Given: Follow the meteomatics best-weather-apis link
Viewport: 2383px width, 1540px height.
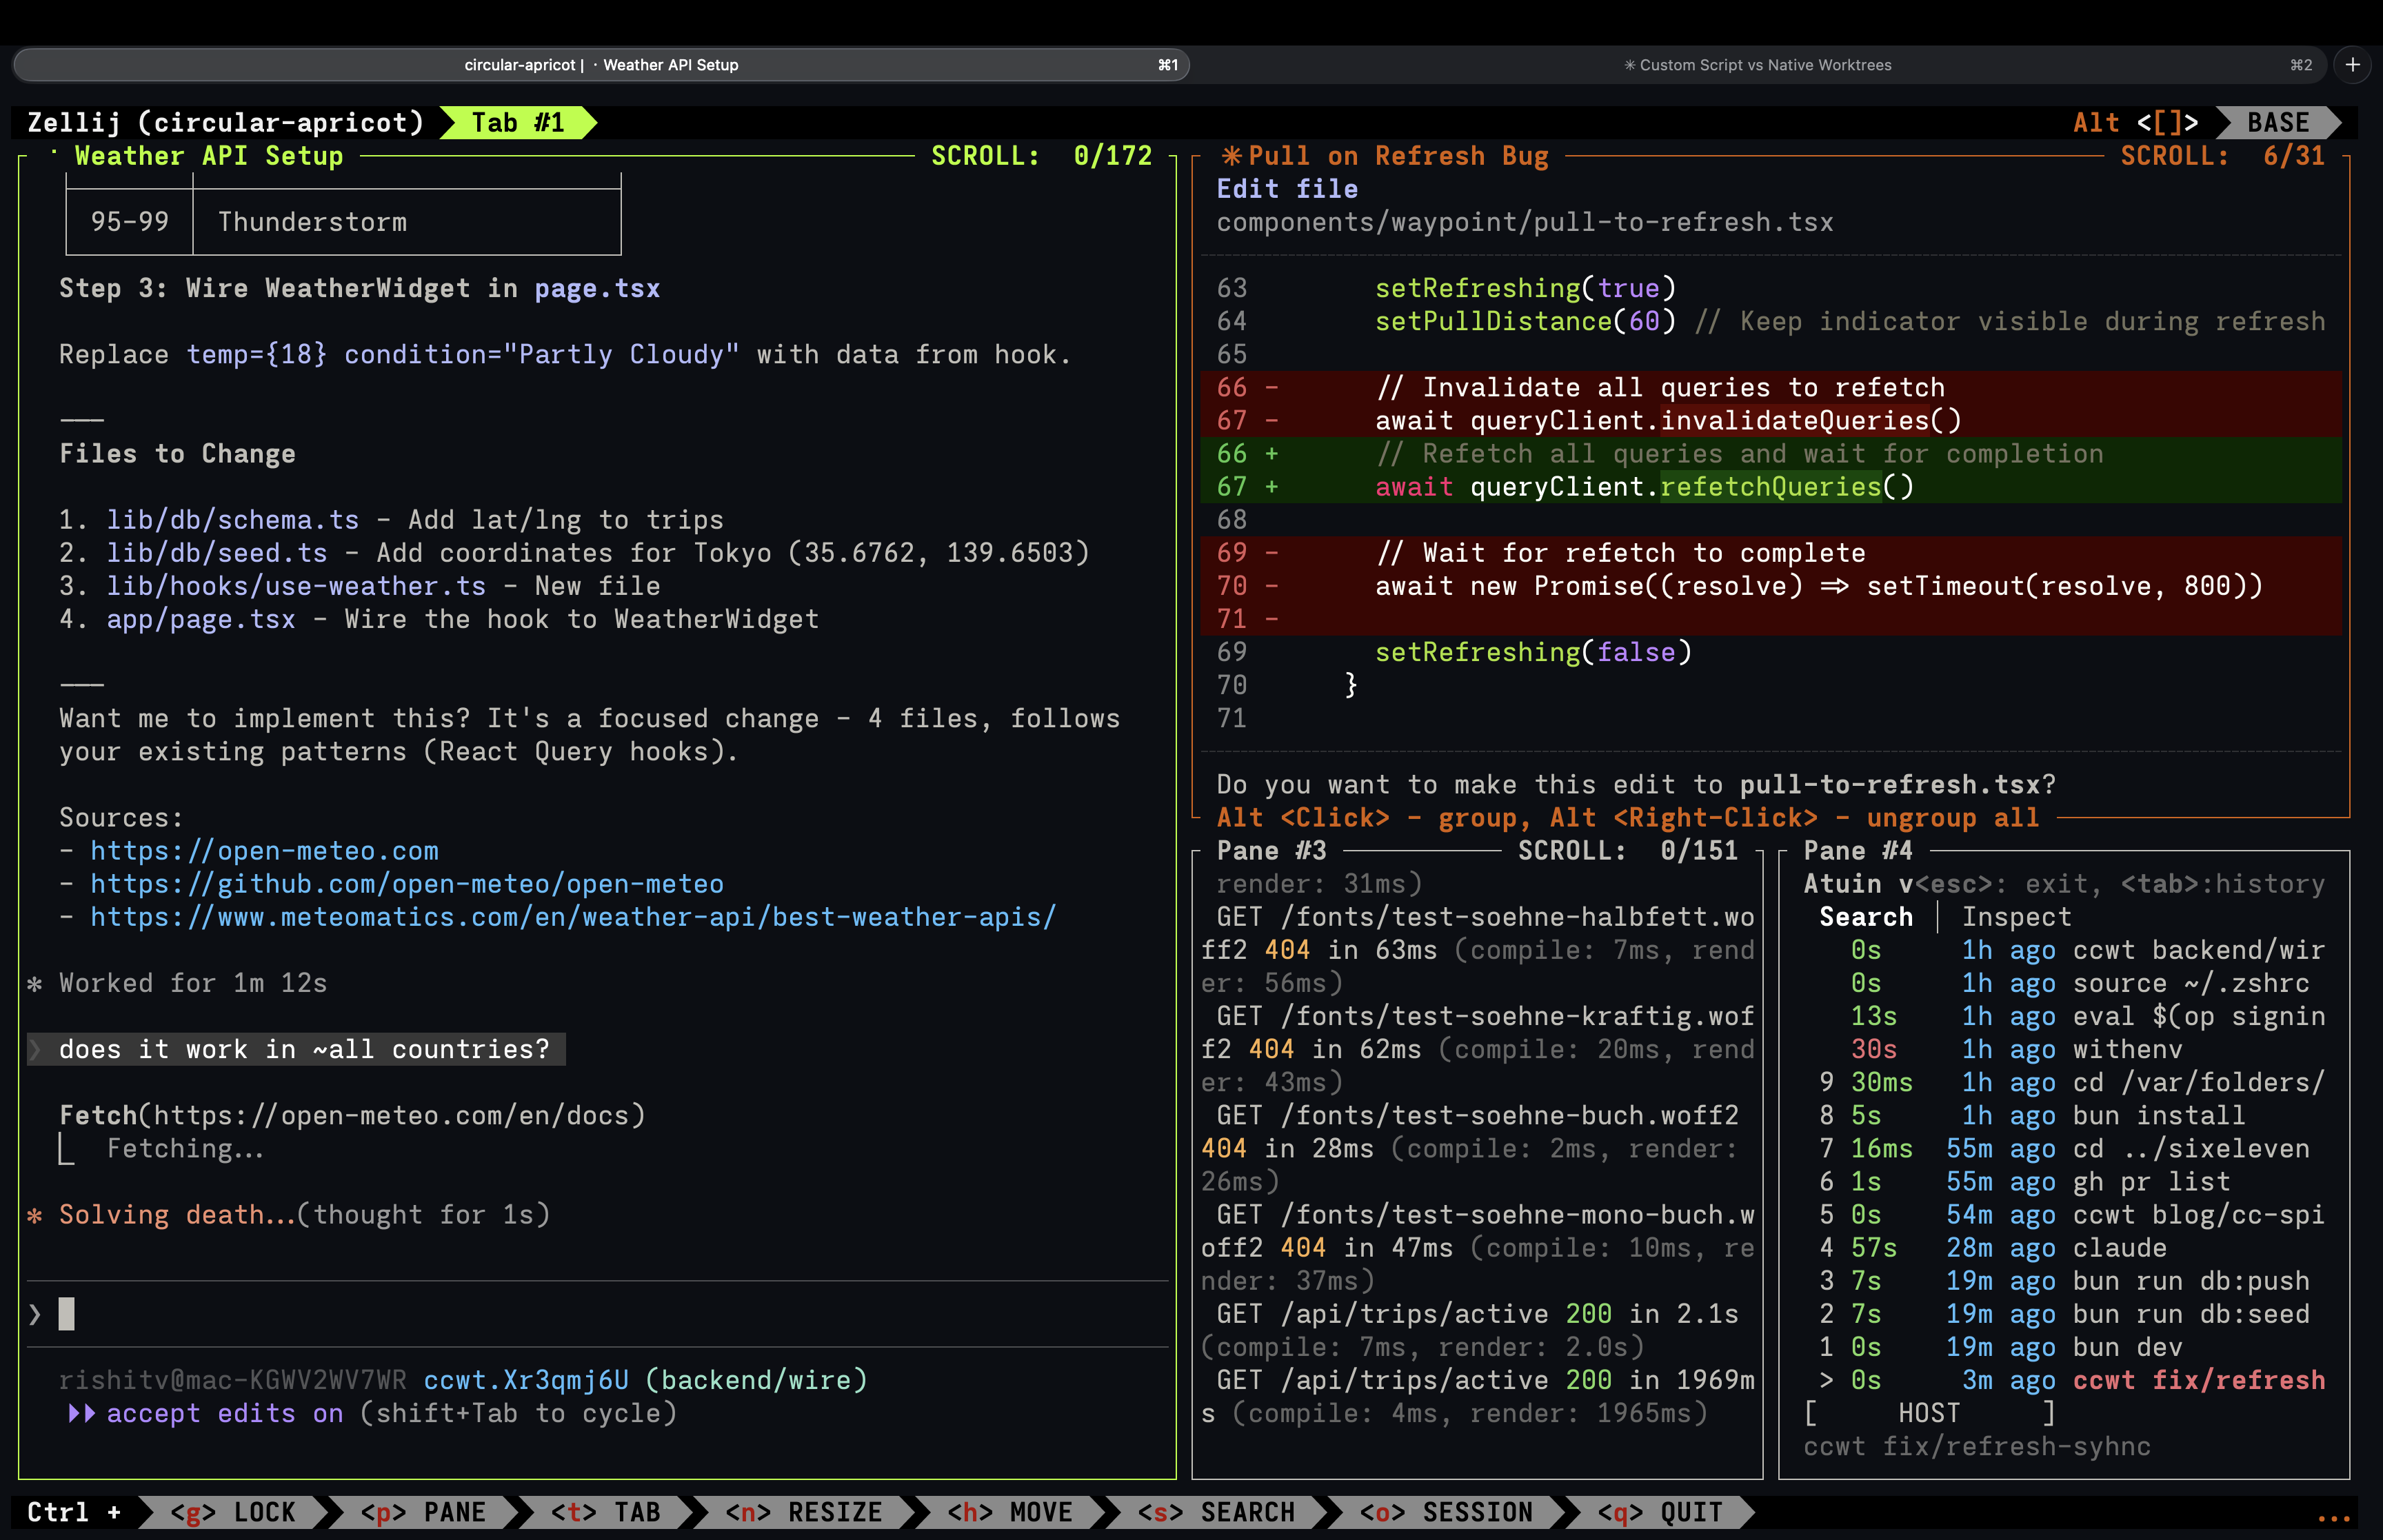Looking at the screenshot, I should tap(570, 916).
